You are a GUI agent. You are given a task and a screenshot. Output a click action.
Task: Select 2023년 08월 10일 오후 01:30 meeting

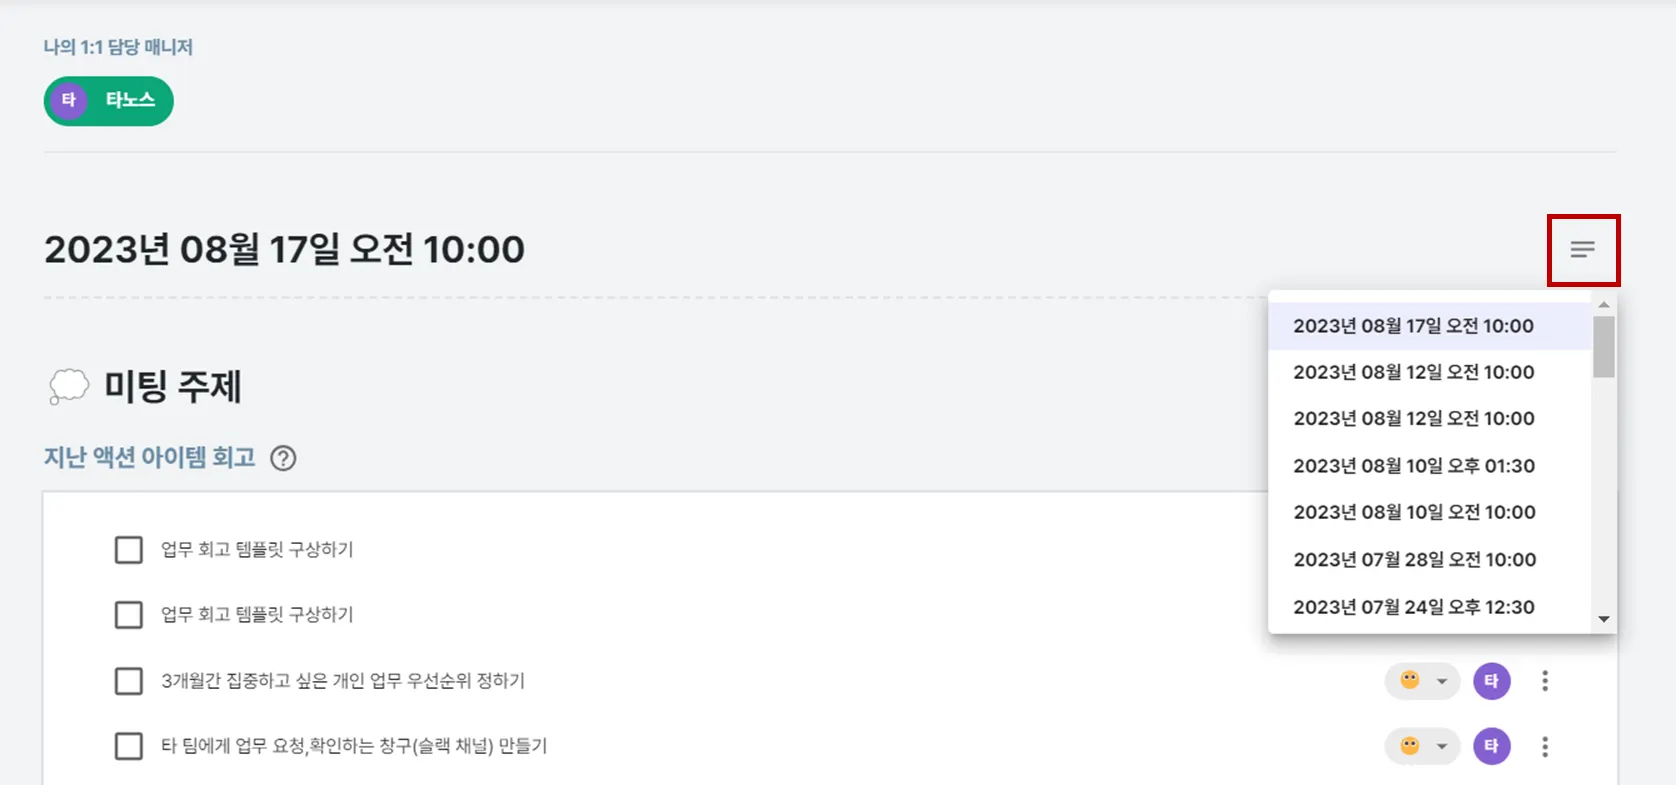pos(1413,466)
